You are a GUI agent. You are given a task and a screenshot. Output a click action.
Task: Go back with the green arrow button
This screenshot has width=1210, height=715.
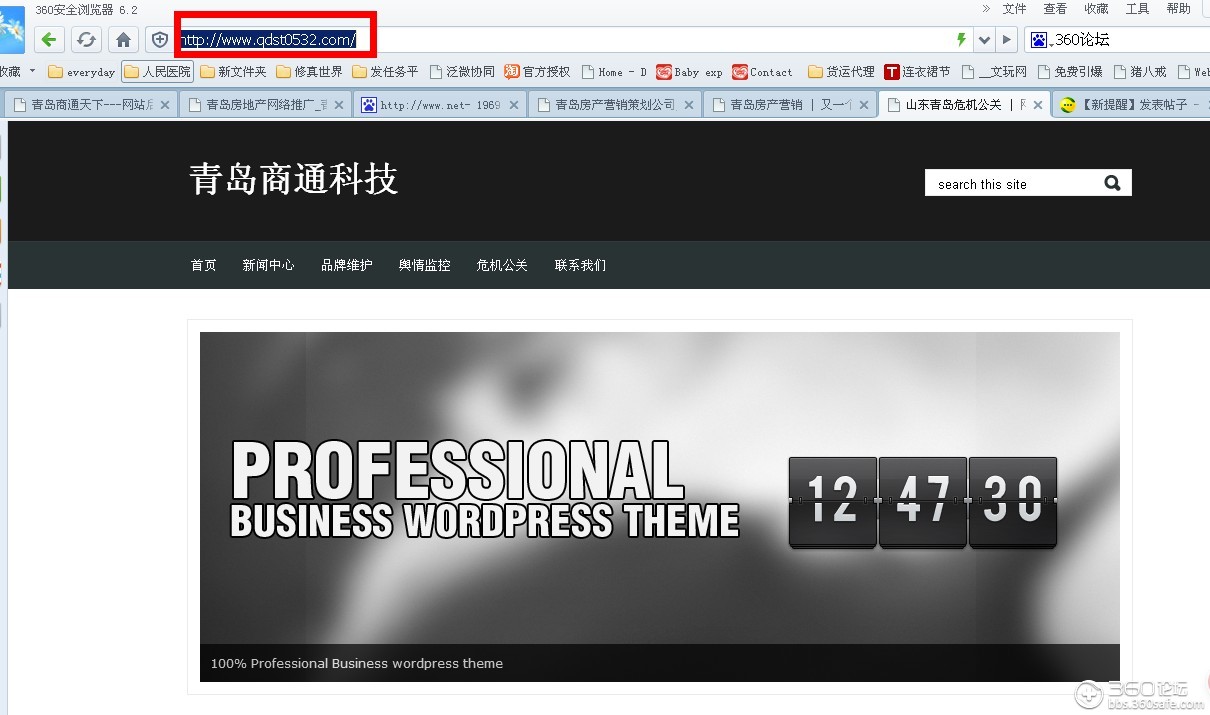[49, 40]
